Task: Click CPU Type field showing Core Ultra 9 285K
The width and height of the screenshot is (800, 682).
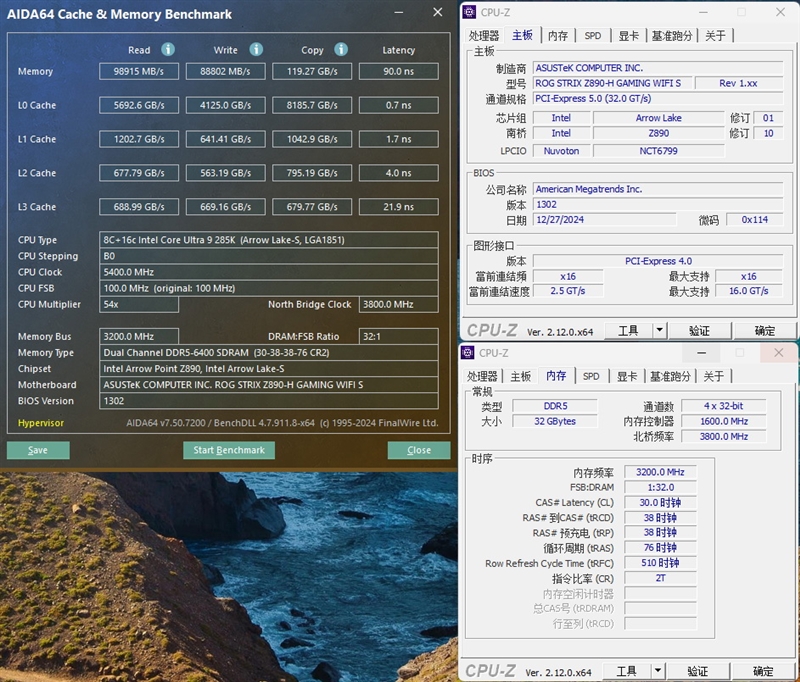Action: [269, 240]
